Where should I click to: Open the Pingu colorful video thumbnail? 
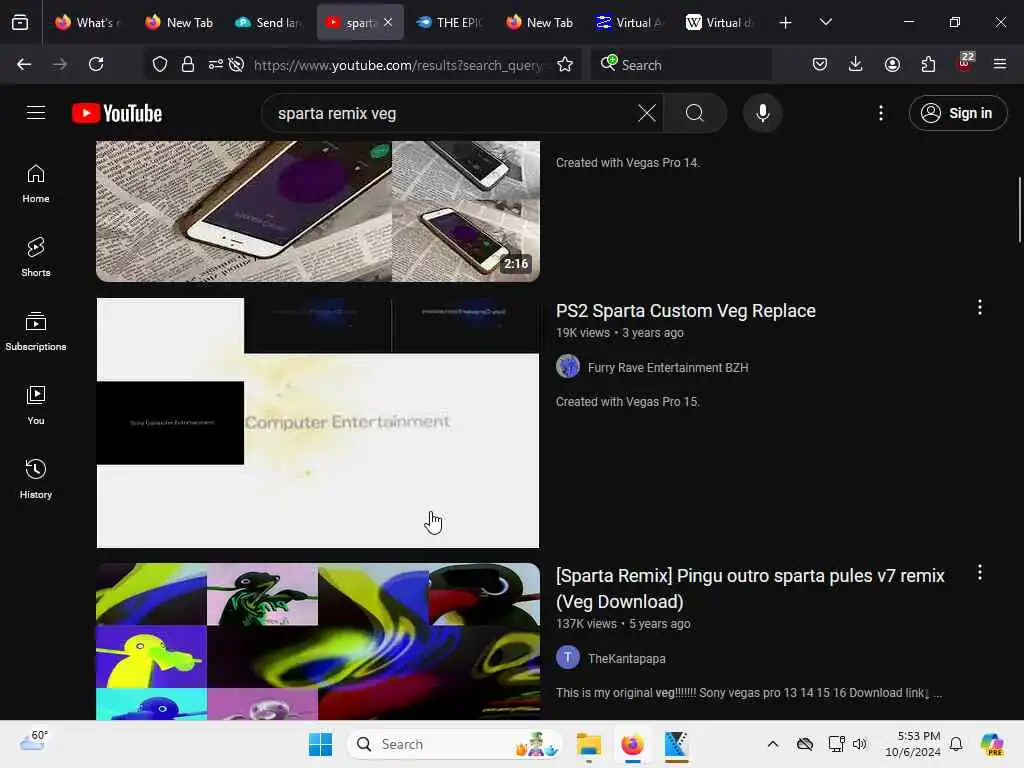pos(318,641)
